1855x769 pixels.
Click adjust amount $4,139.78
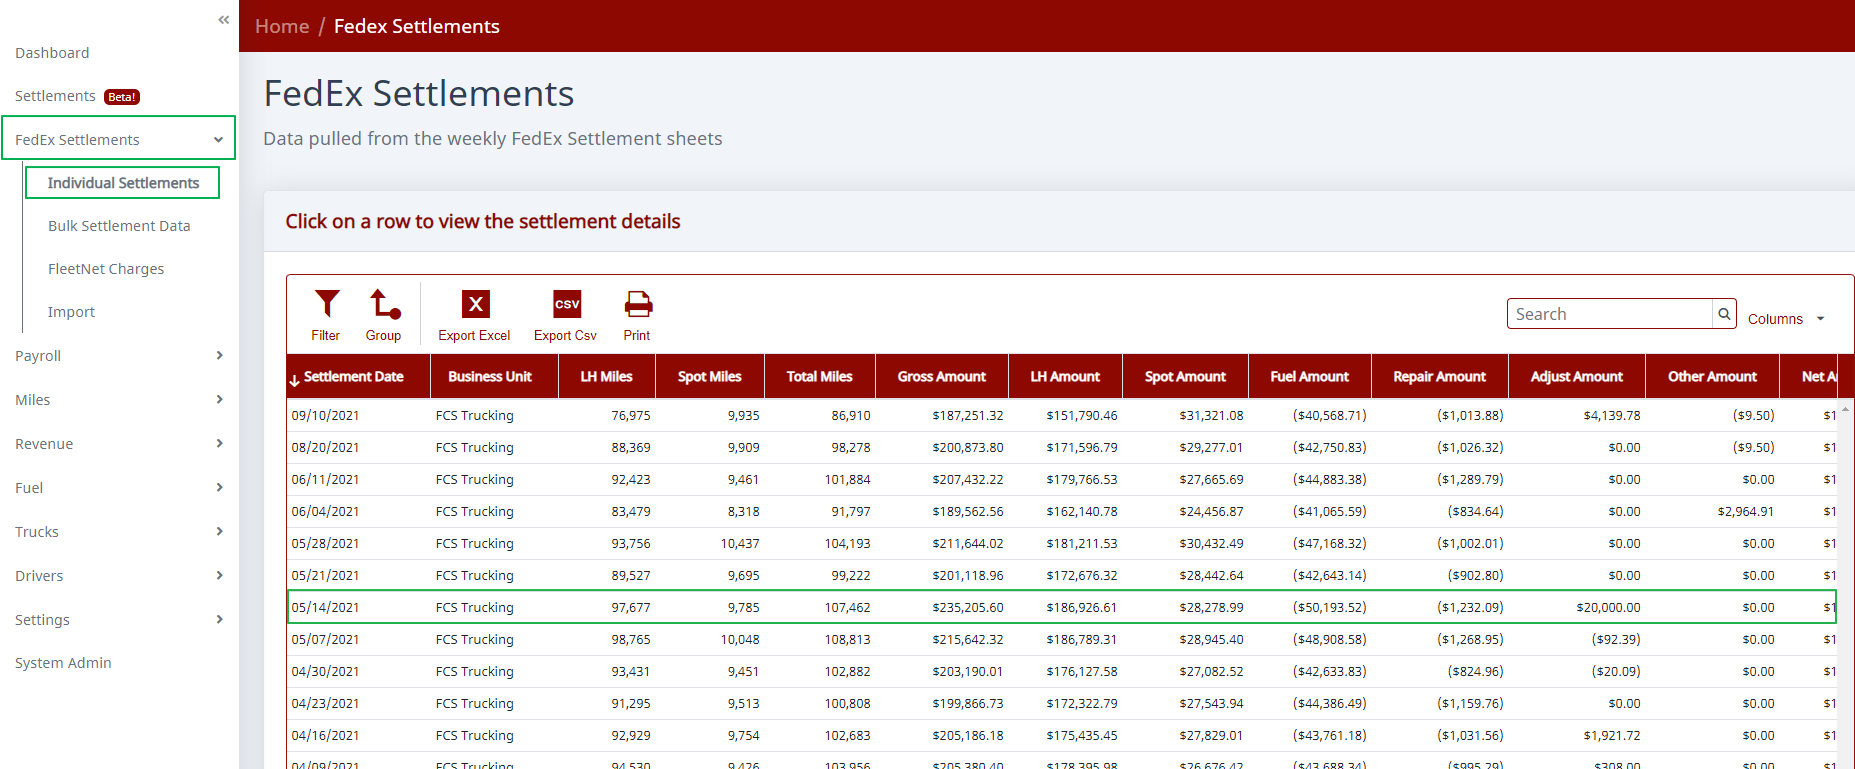click(x=1612, y=415)
